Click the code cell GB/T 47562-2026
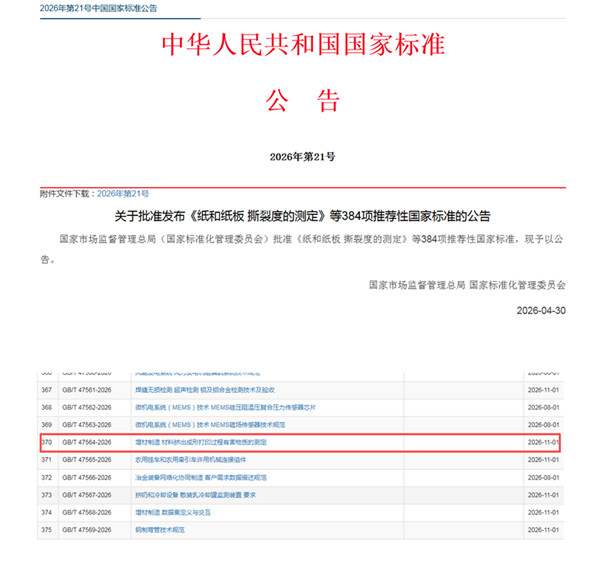600x586 pixels. point(87,407)
